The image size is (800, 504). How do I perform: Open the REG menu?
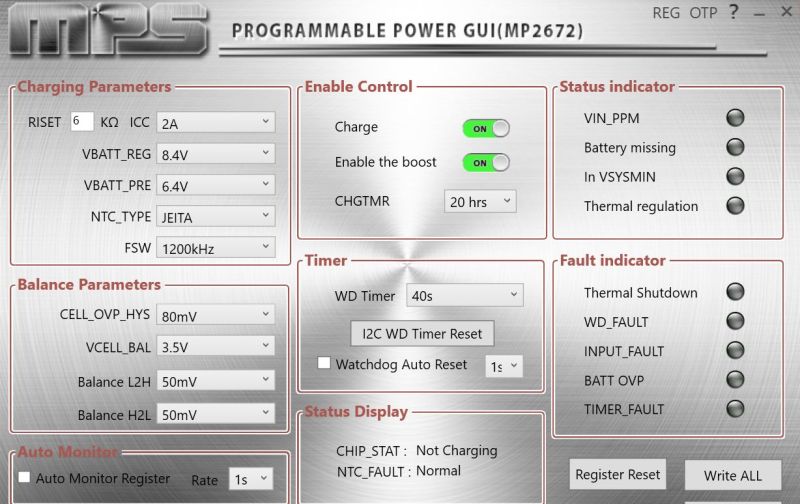click(666, 13)
